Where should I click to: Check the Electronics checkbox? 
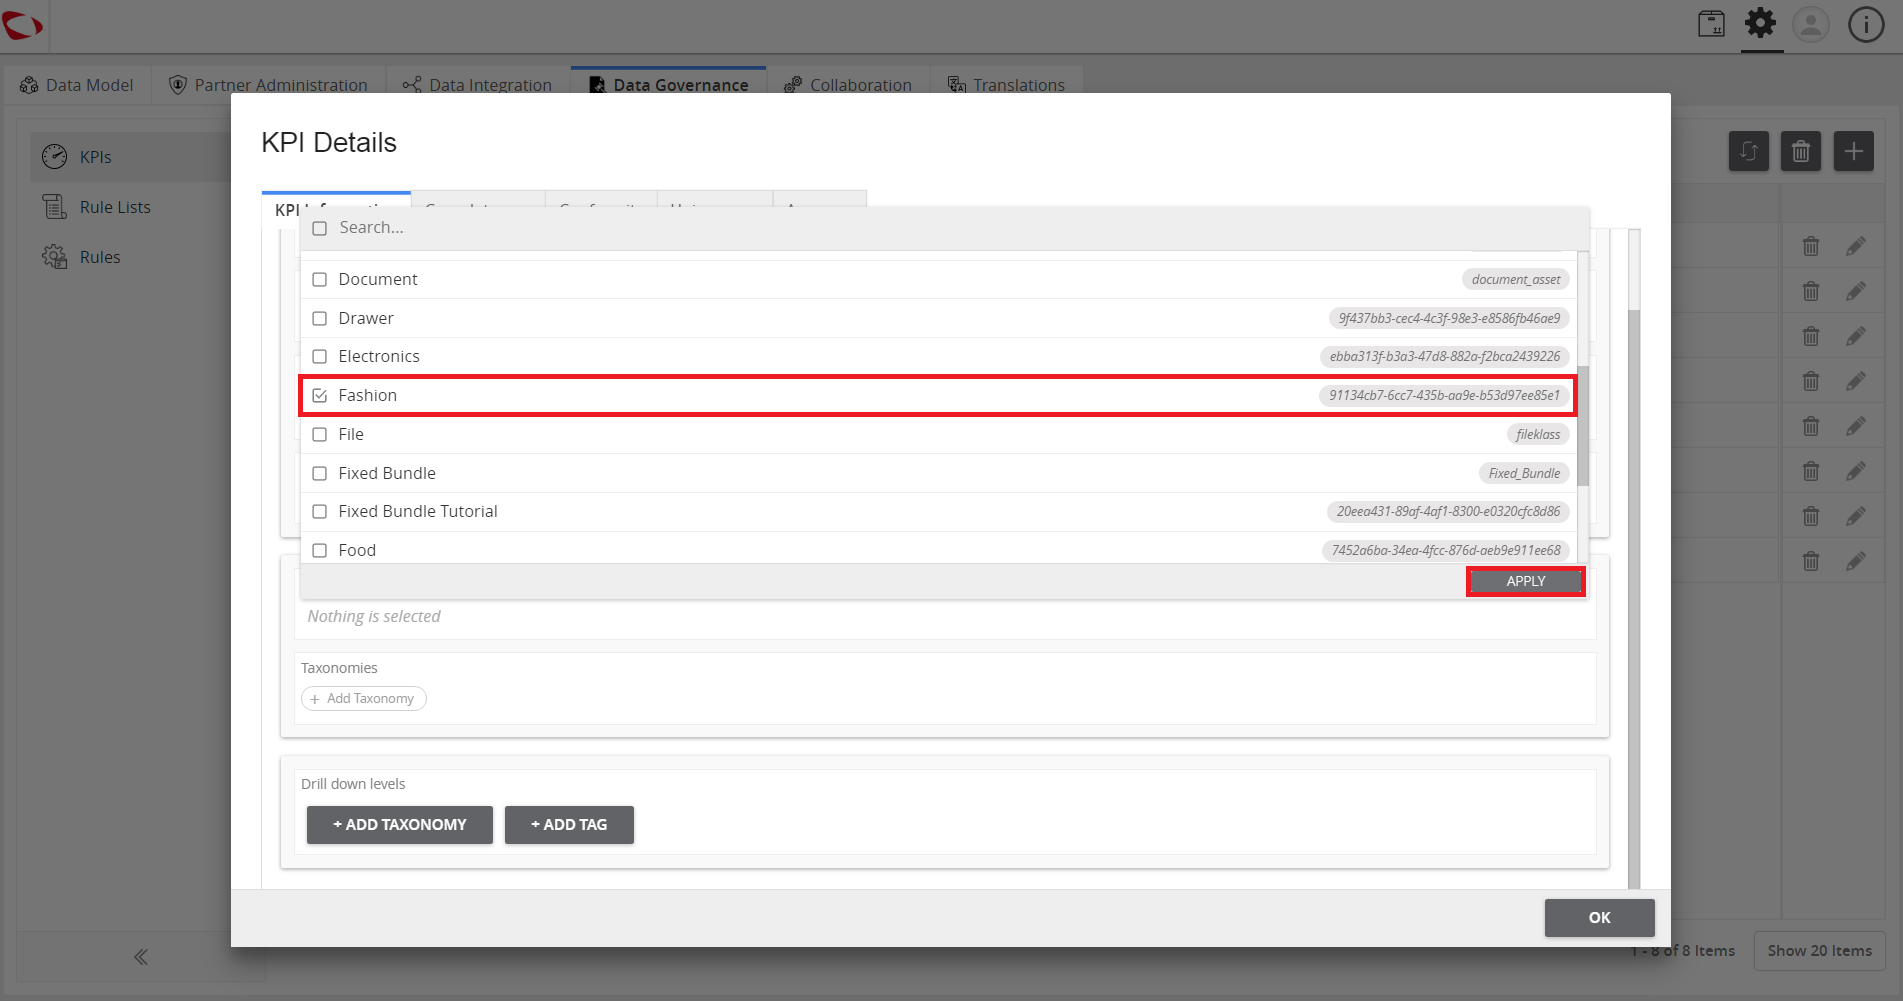pos(320,356)
